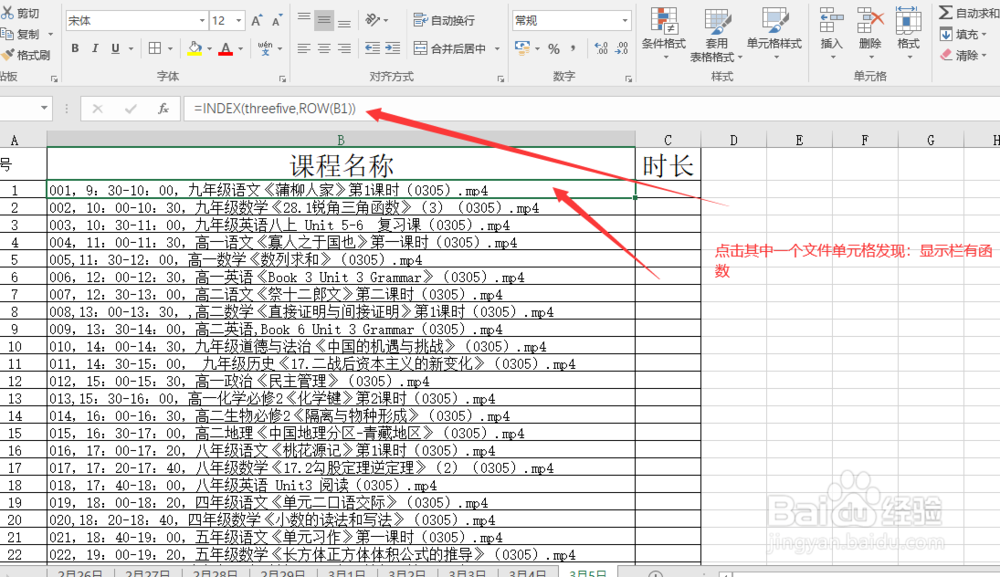Toggle underline formatting
The image size is (1000, 577).
(115, 48)
